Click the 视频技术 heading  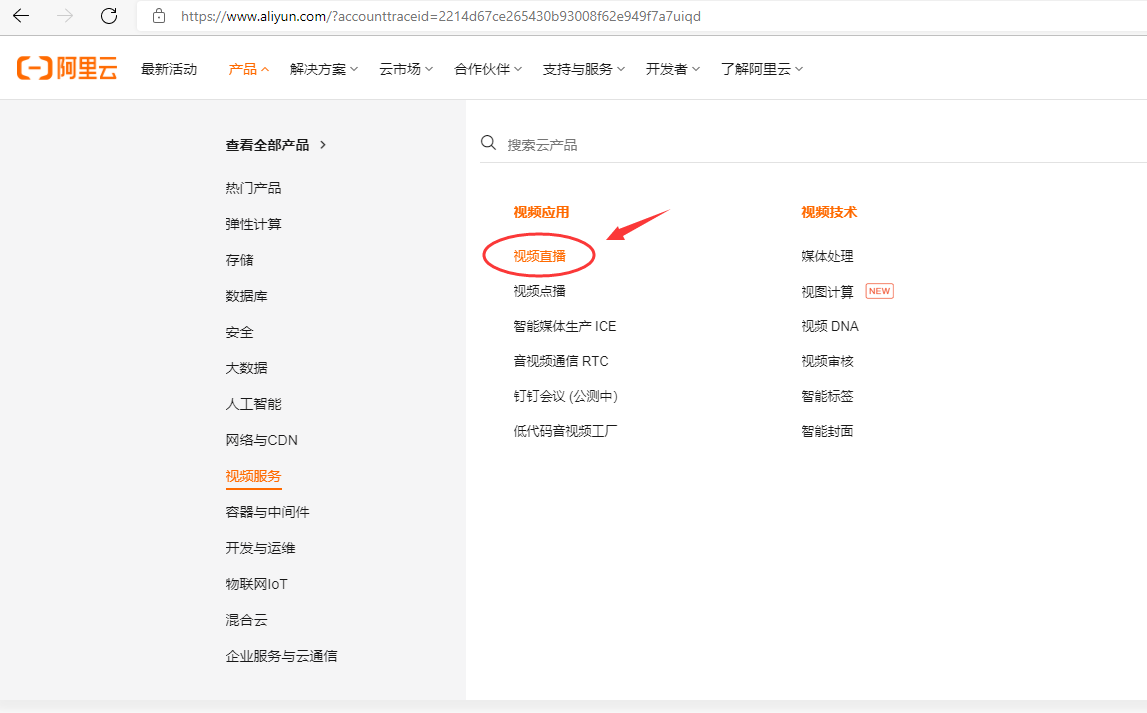[829, 212]
